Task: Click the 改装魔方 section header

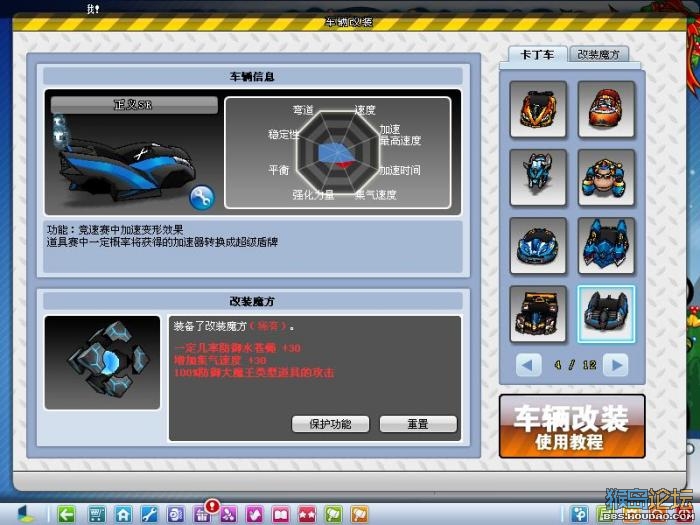Action: [x=253, y=301]
